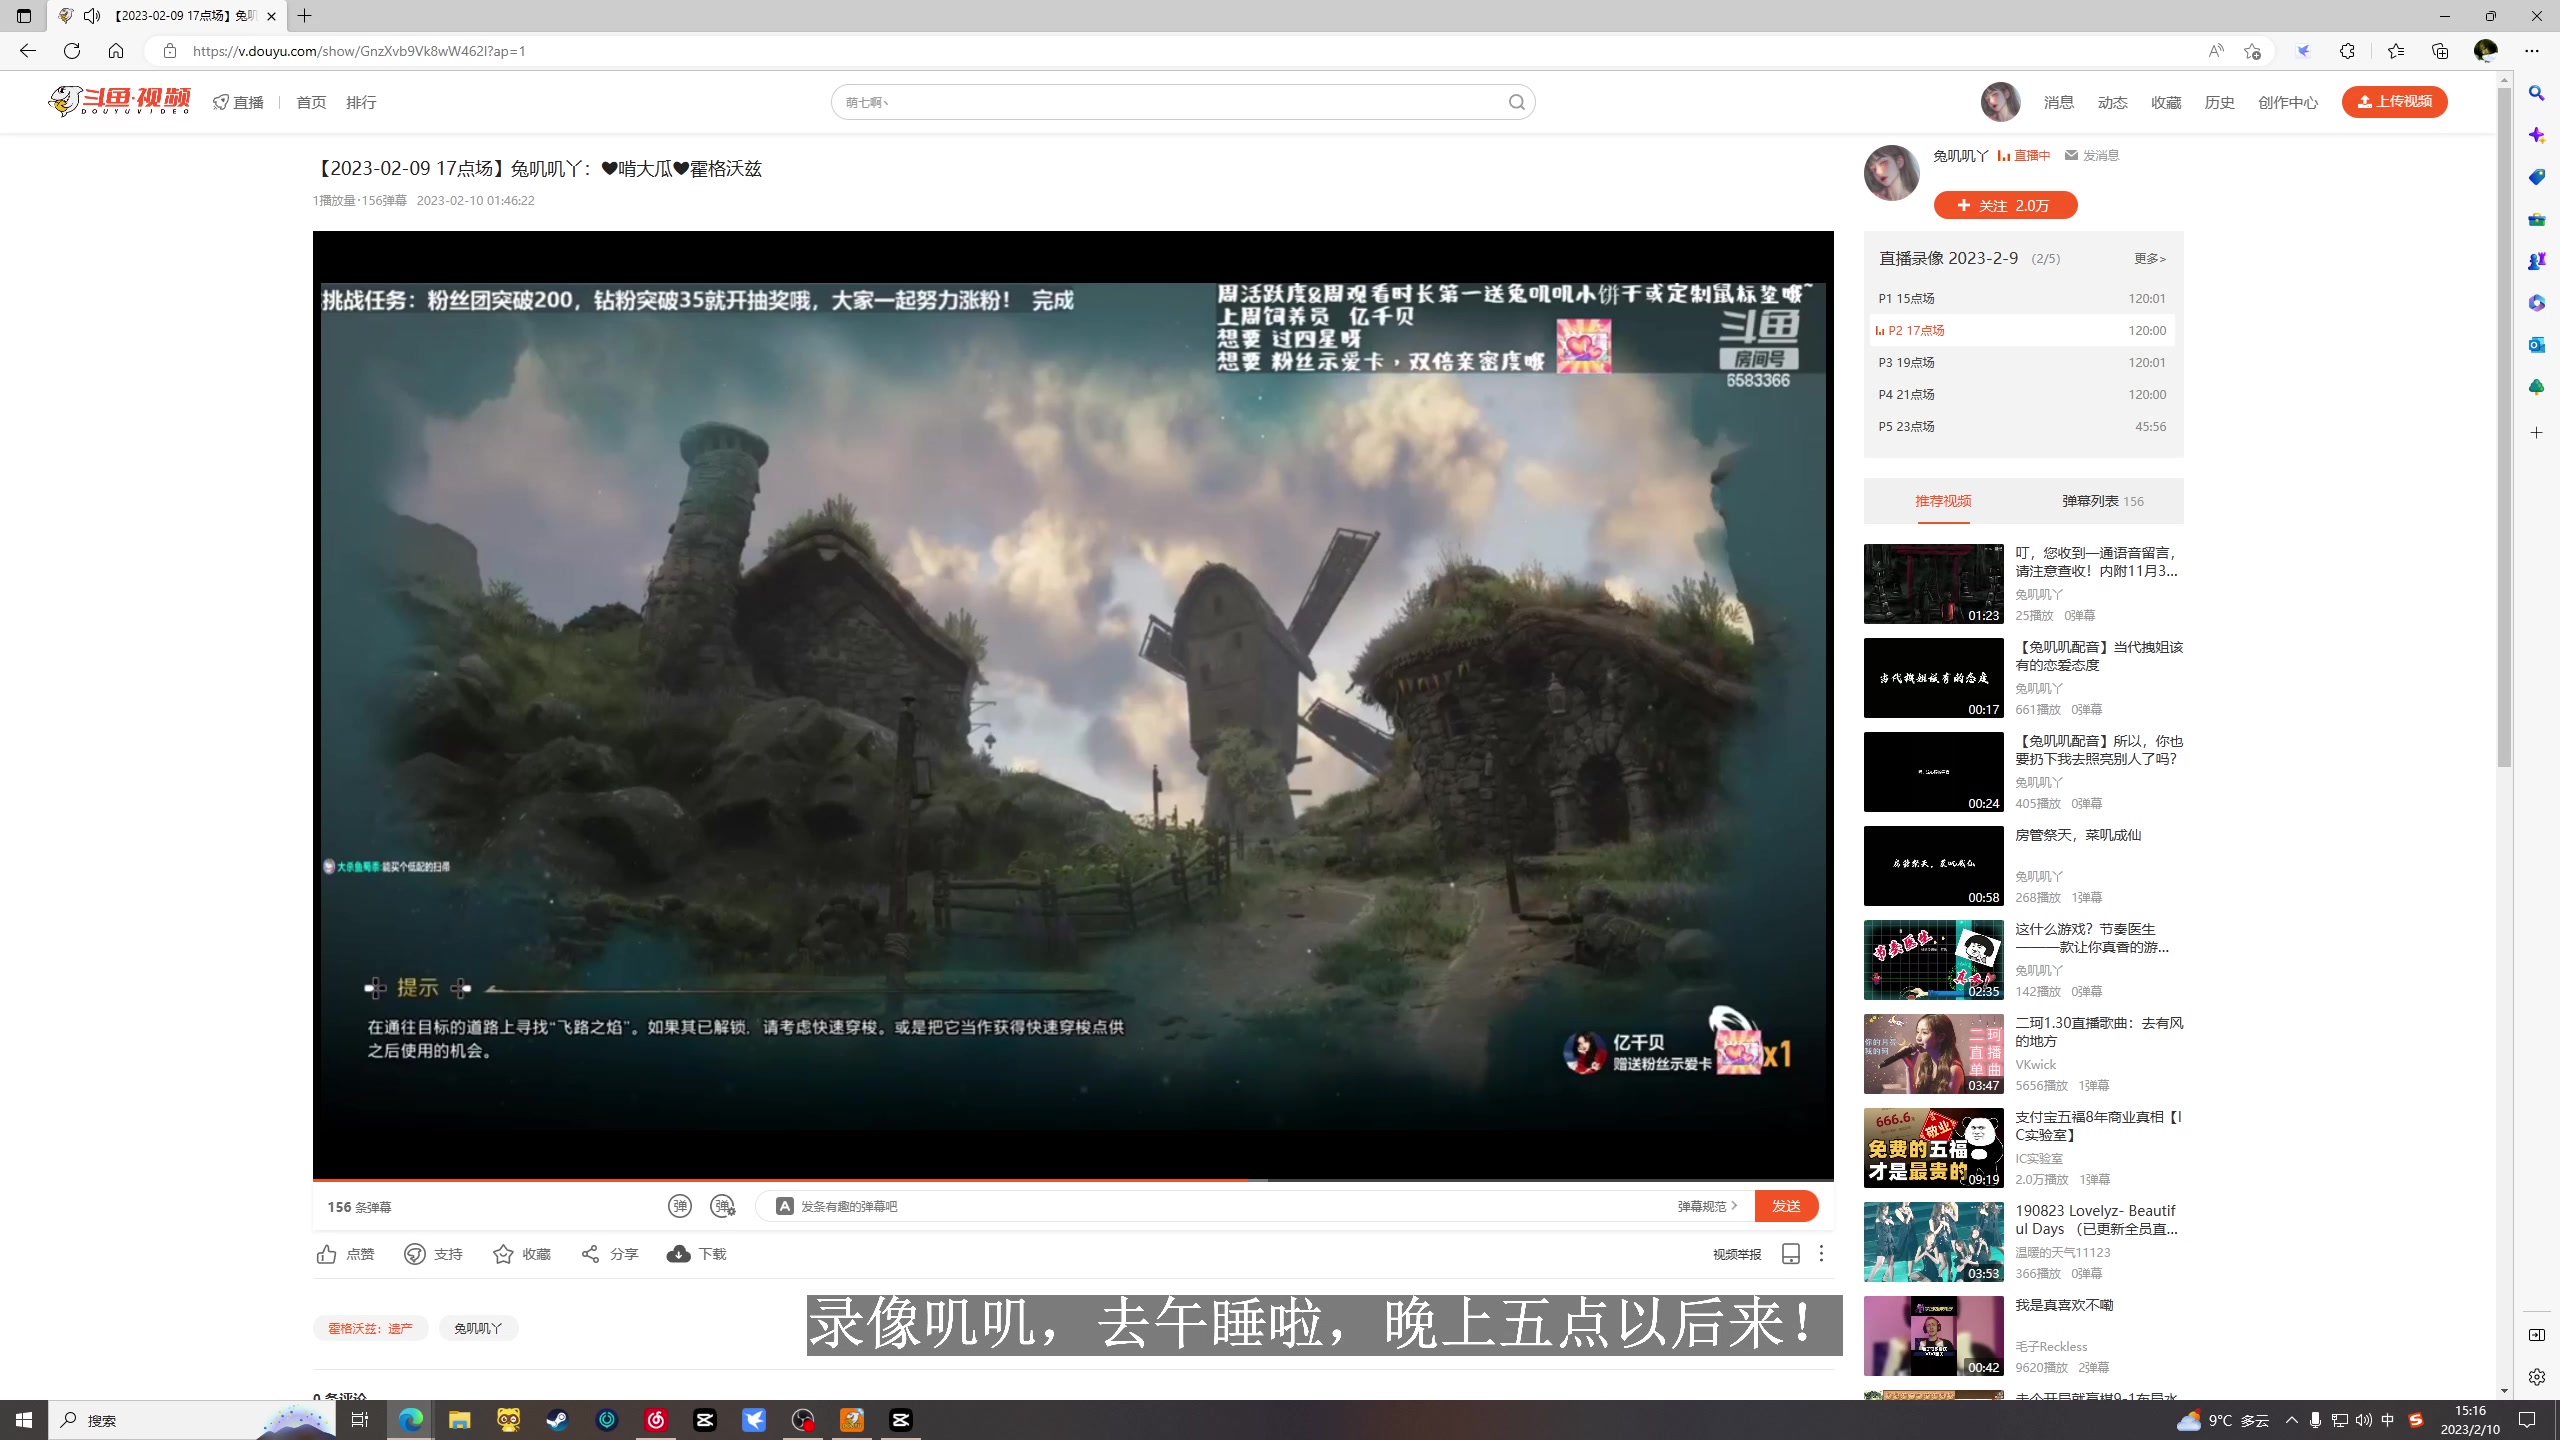The image size is (2560, 1440).
Task: Click the browser back arrow
Action: tap(27, 51)
